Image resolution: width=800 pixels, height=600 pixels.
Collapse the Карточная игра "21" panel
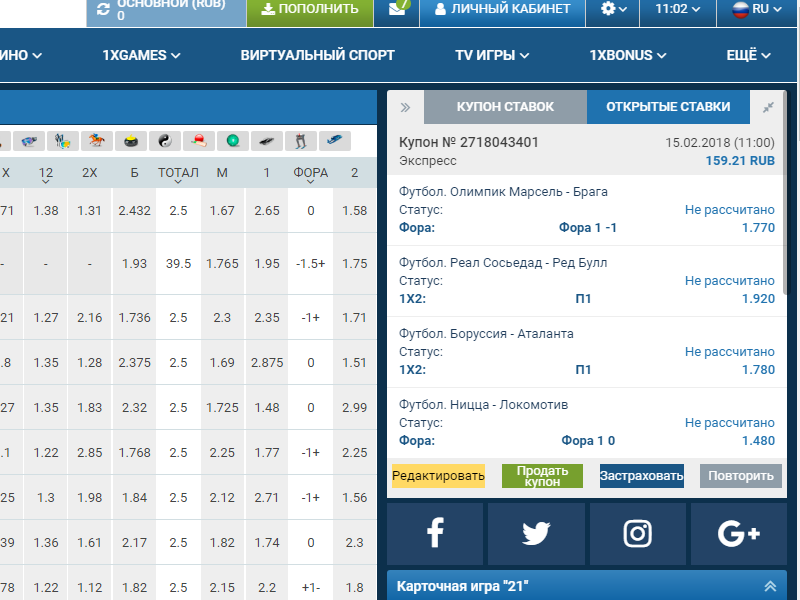770,586
